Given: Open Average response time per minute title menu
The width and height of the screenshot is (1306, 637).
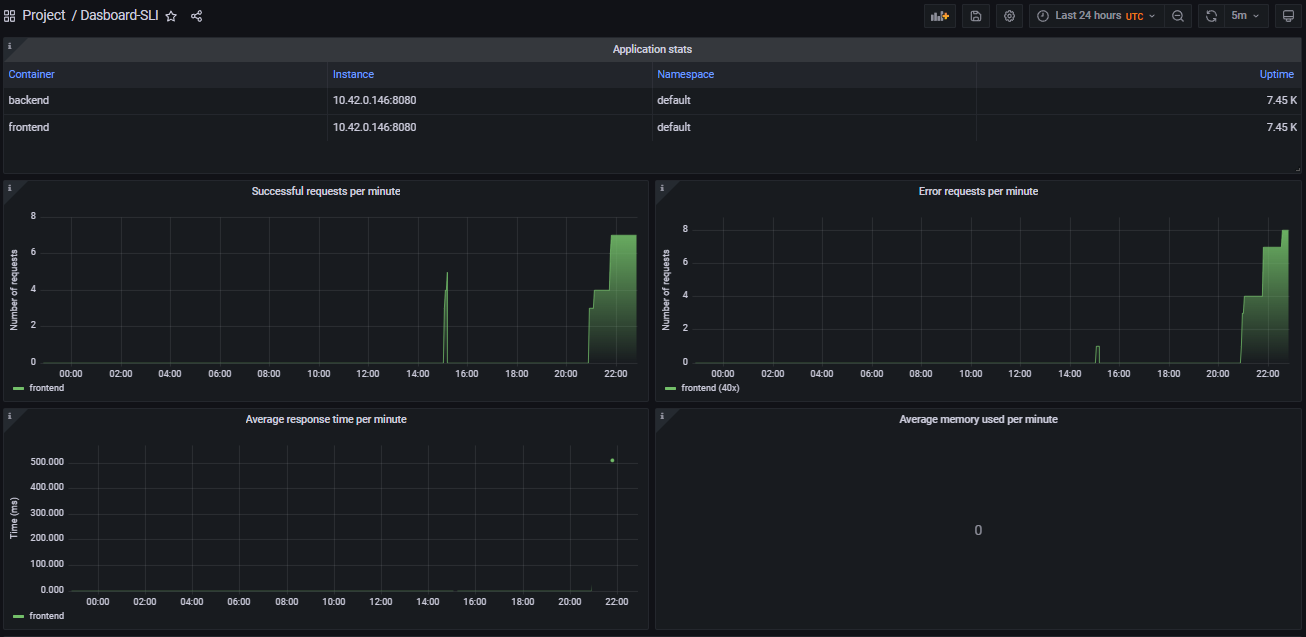Looking at the screenshot, I should point(326,419).
